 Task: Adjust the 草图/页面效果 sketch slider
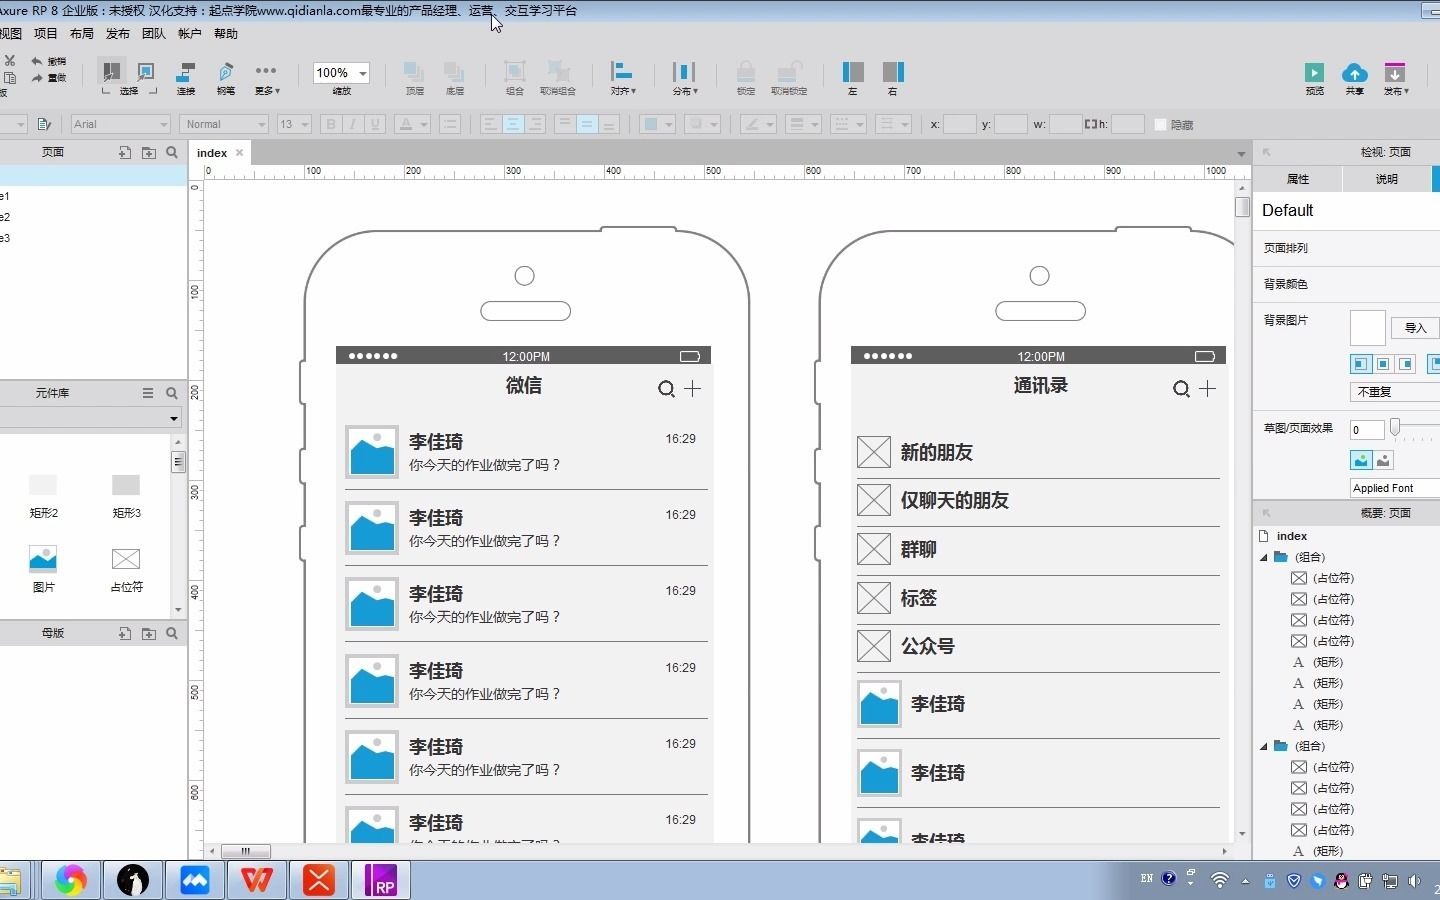click(1395, 428)
